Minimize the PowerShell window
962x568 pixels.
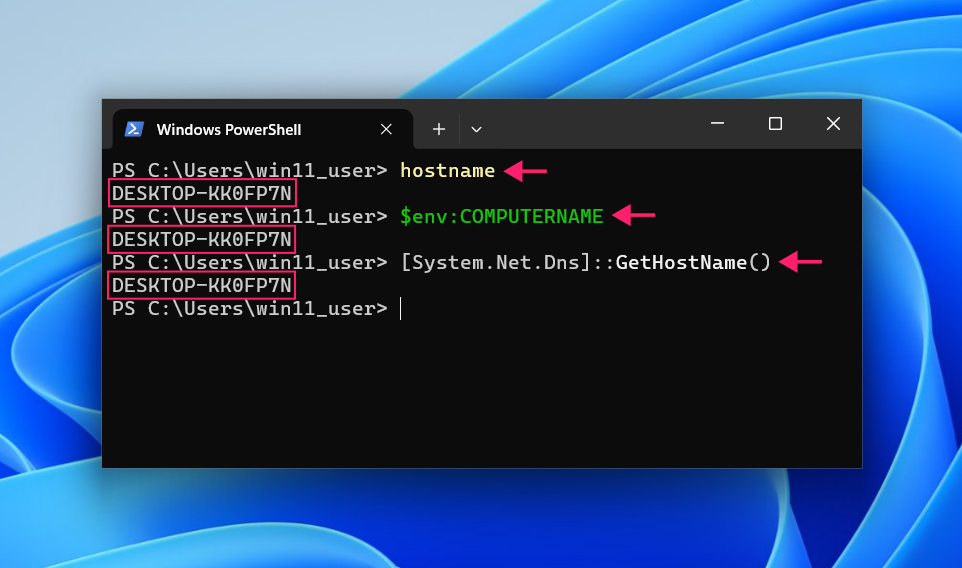(717, 124)
